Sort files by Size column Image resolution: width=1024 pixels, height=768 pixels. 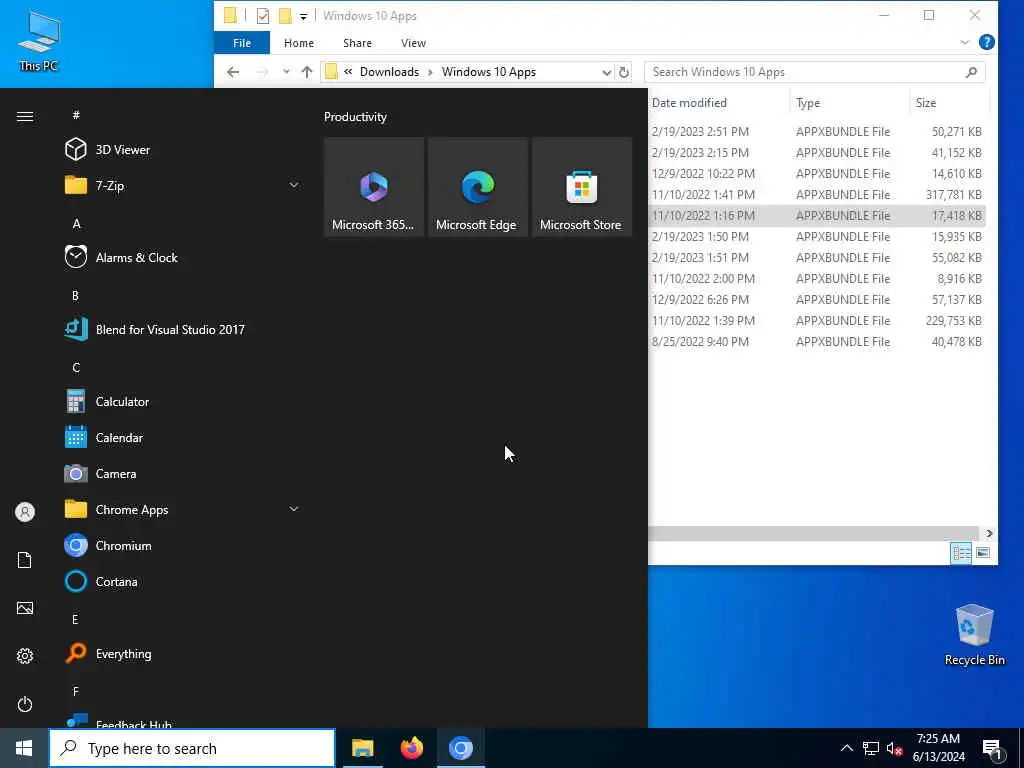pos(948,103)
